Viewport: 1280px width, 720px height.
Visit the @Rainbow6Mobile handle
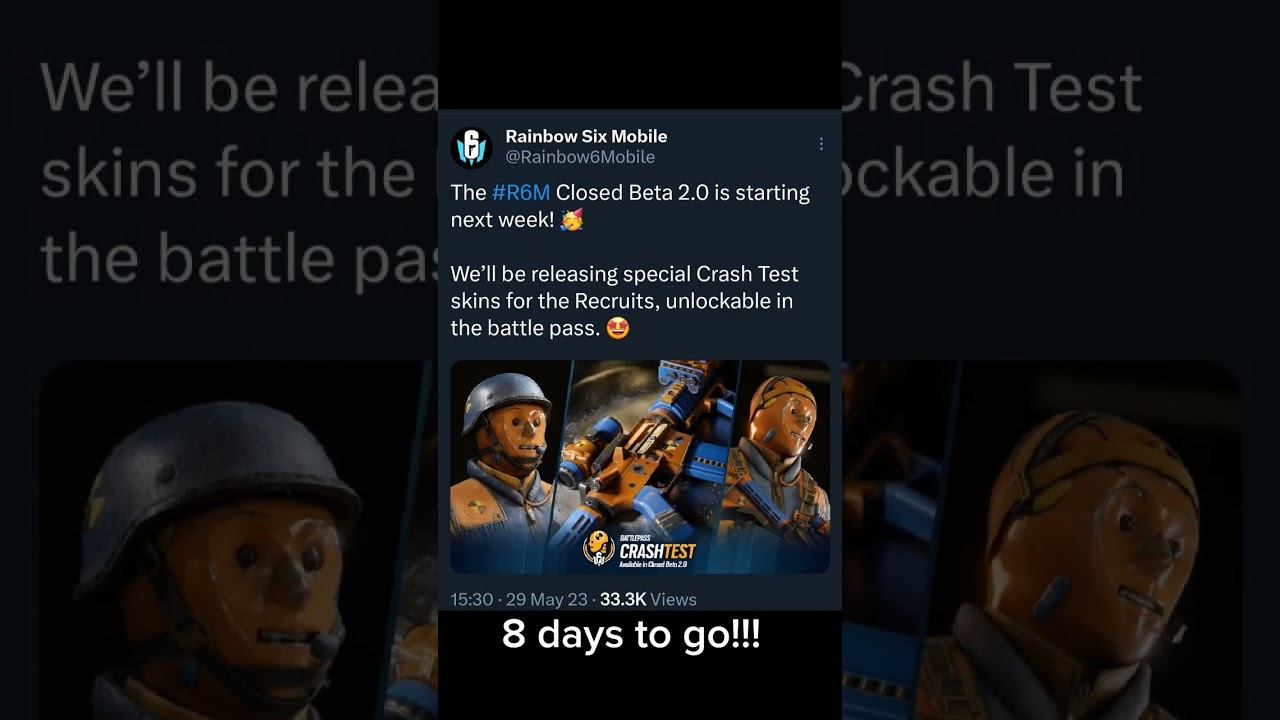tap(580, 157)
